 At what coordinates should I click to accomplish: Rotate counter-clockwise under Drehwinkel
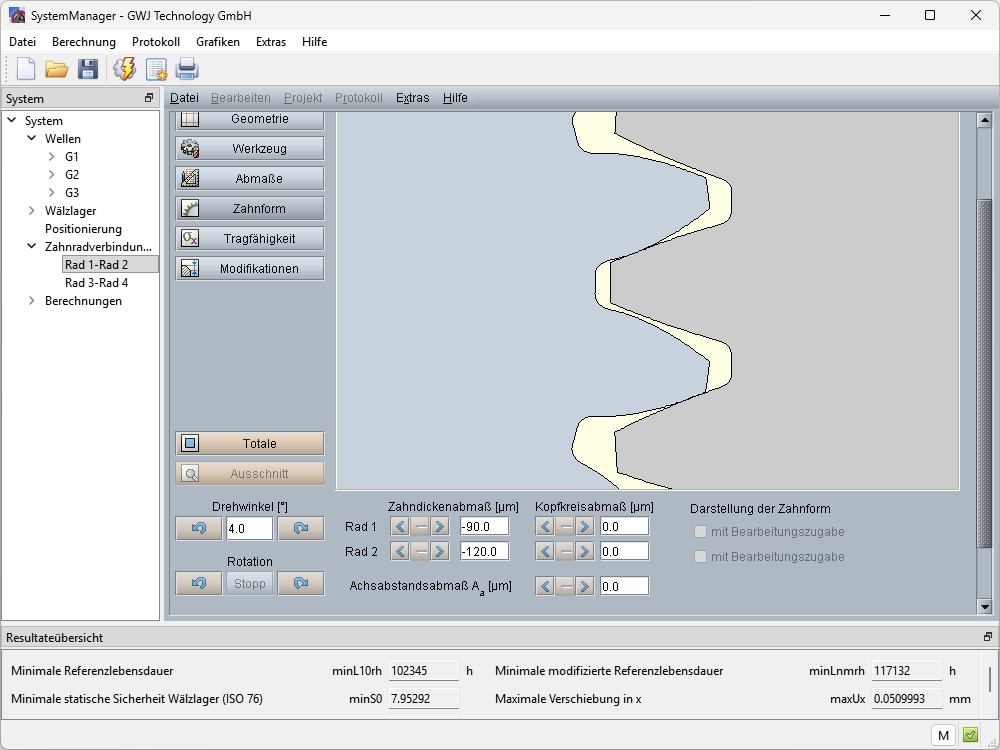pyautogui.click(x=199, y=528)
